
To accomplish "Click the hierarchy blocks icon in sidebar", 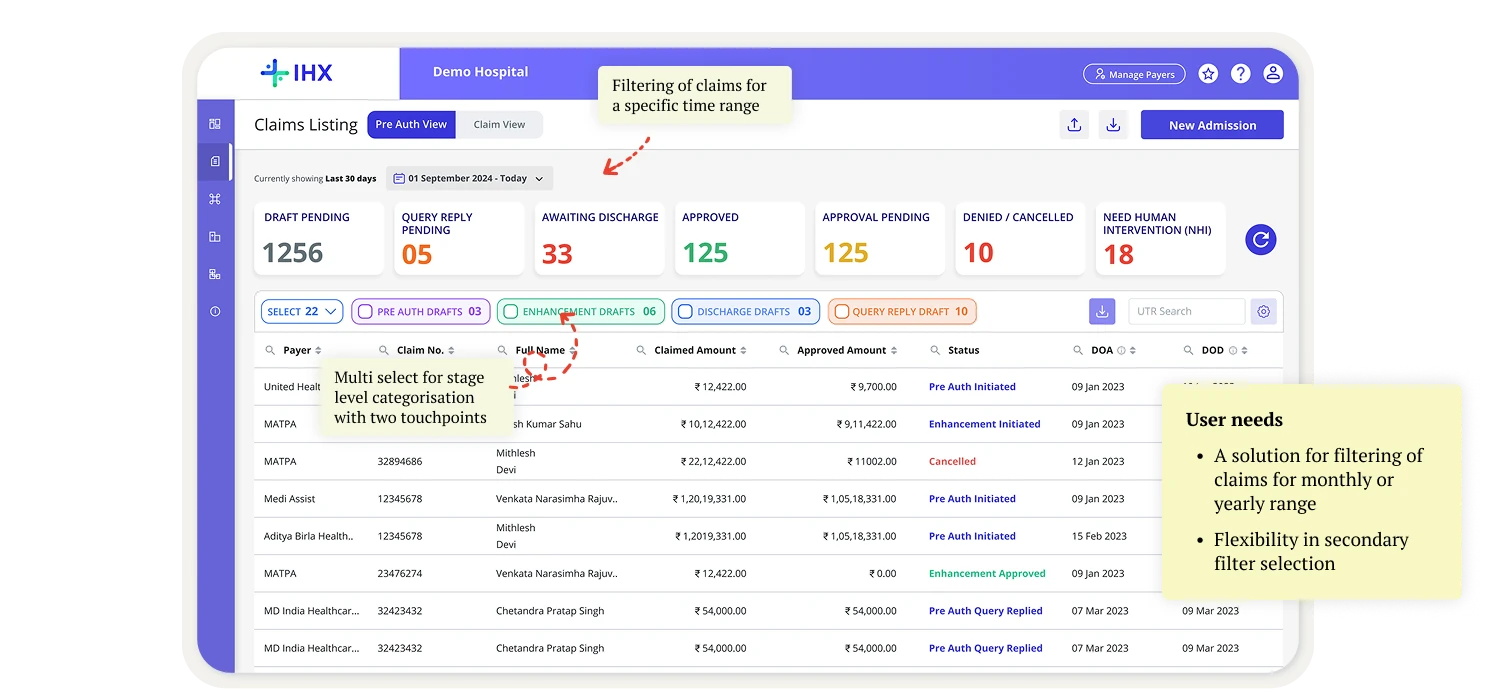I will pos(215,274).
